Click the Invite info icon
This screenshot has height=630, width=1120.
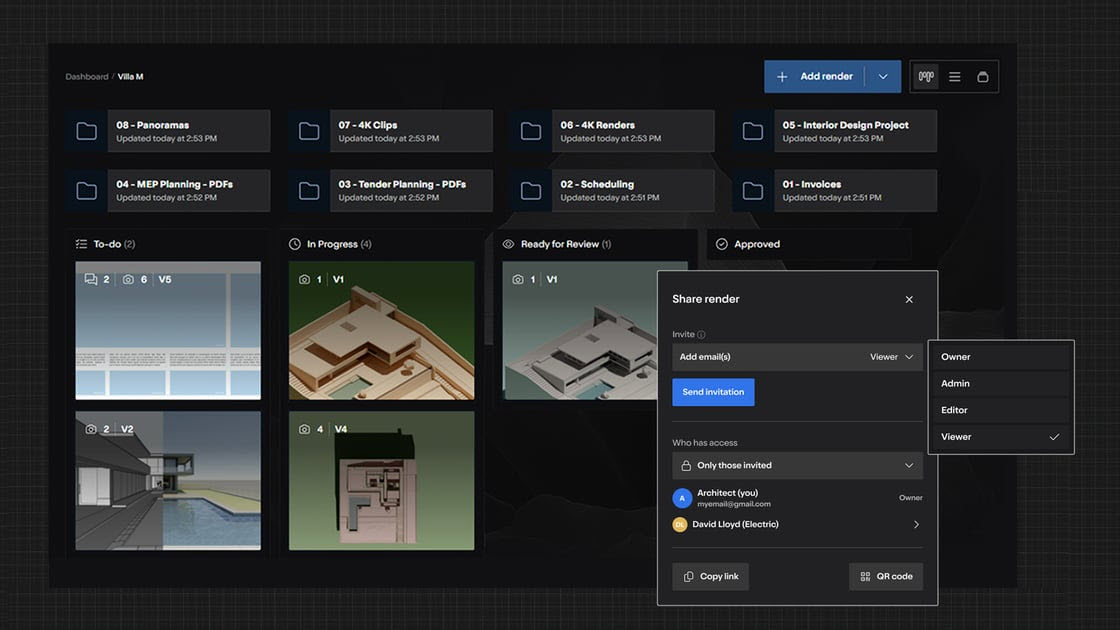[x=701, y=335]
